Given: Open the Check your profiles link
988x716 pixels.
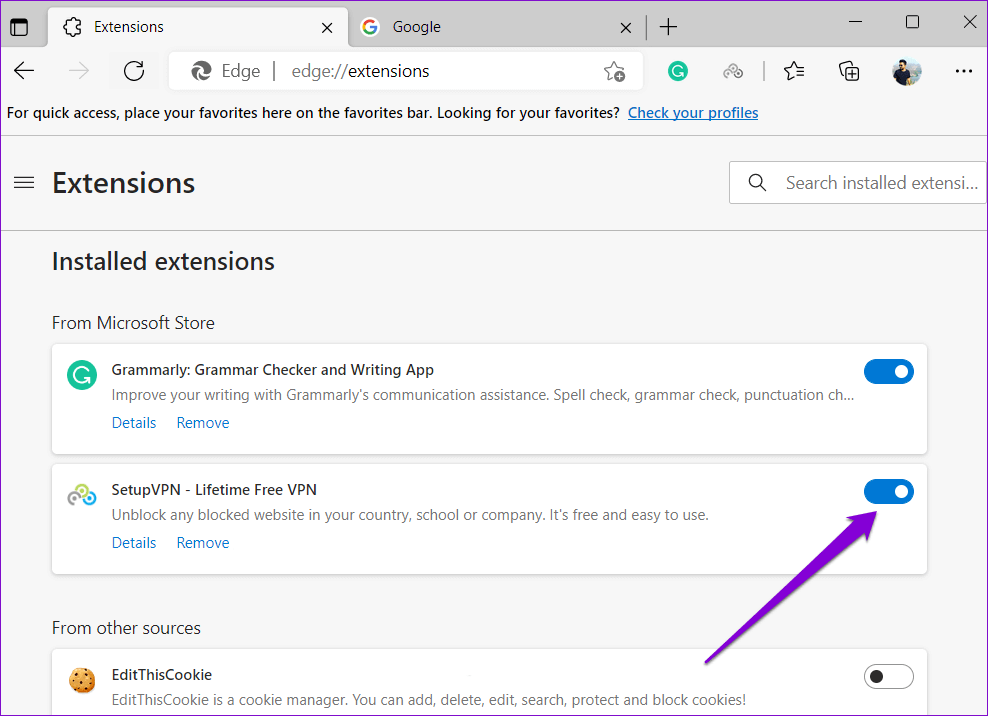Looking at the screenshot, I should click(x=693, y=113).
